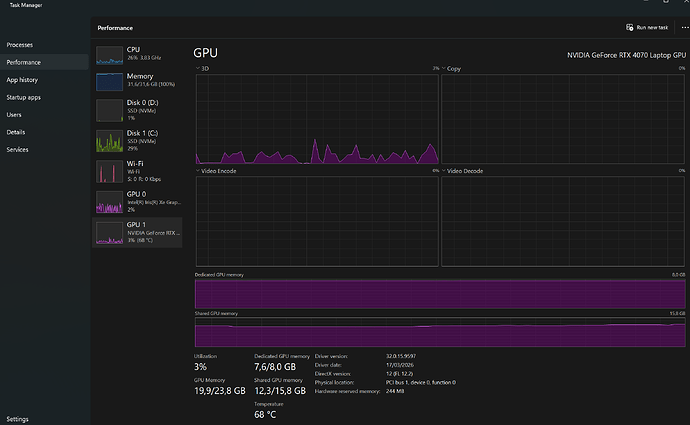Select the CPU usage graph thumbnail
Viewport: 690px width, 425px height.
[108, 54]
